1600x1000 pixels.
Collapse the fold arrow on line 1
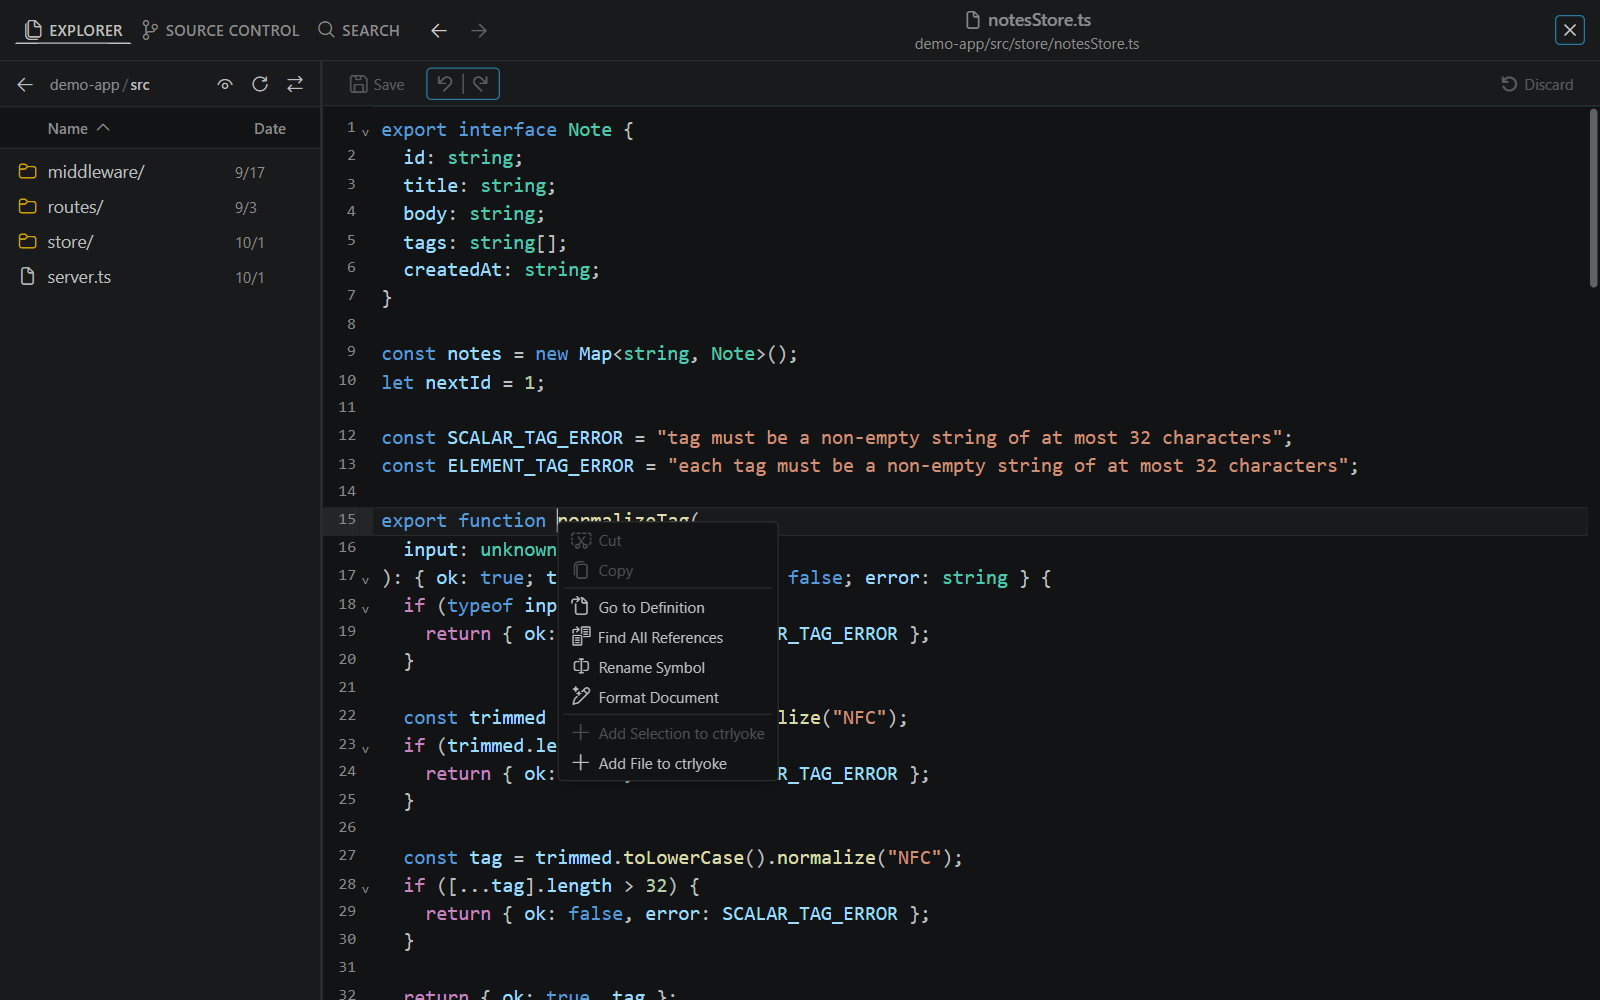(x=365, y=132)
